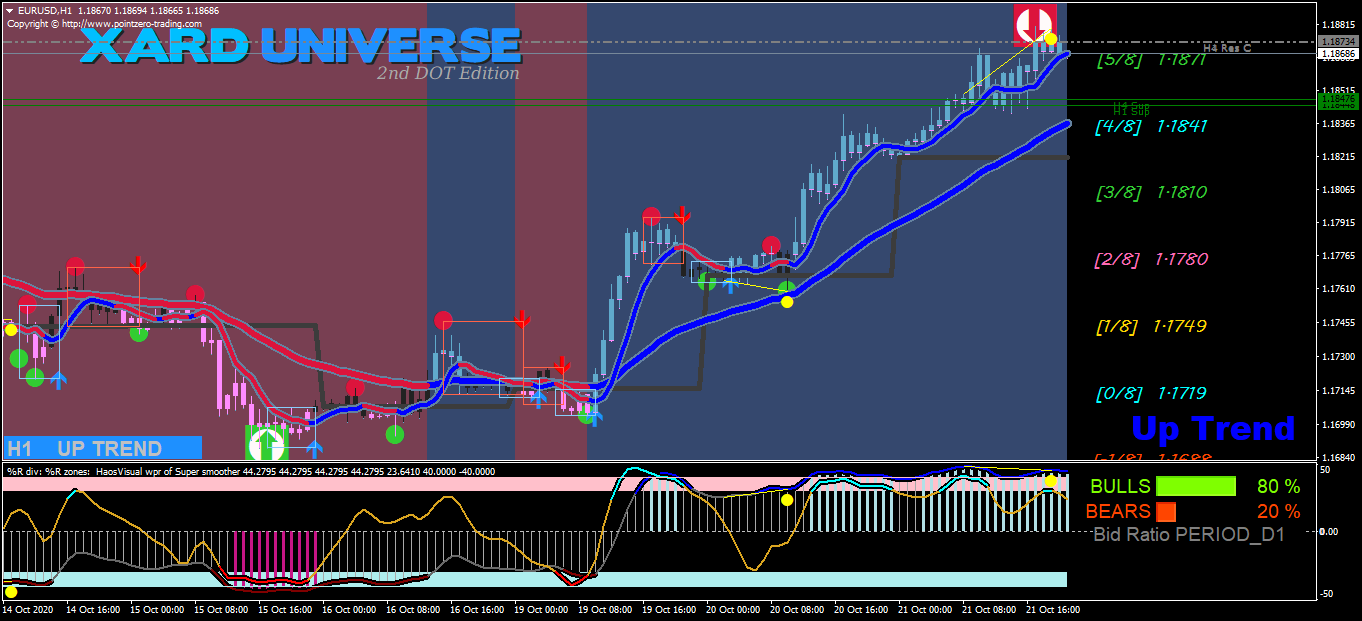1362x621 pixels.
Task: Click 1.17300 on the price scale
Action: (x=1339, y=356)
